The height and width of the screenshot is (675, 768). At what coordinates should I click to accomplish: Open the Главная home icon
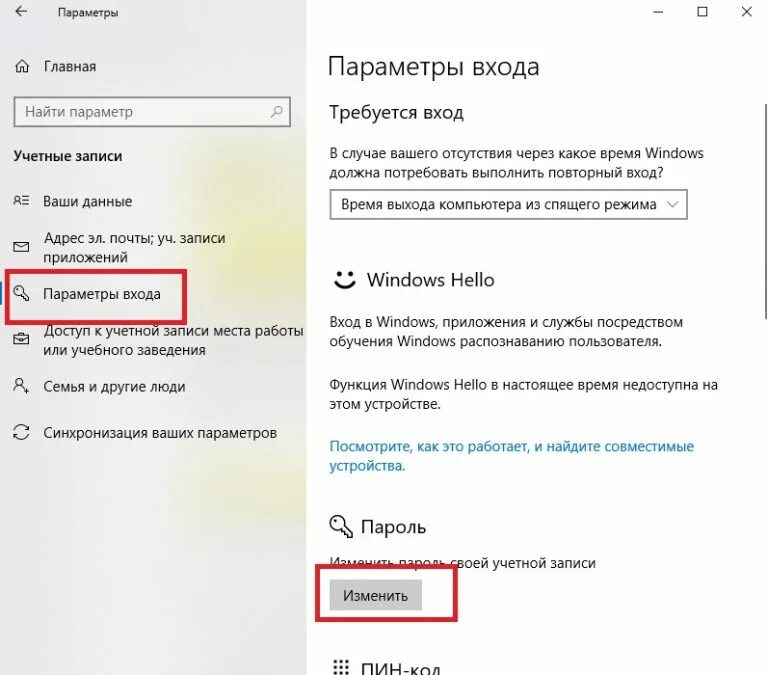point(22,66)
